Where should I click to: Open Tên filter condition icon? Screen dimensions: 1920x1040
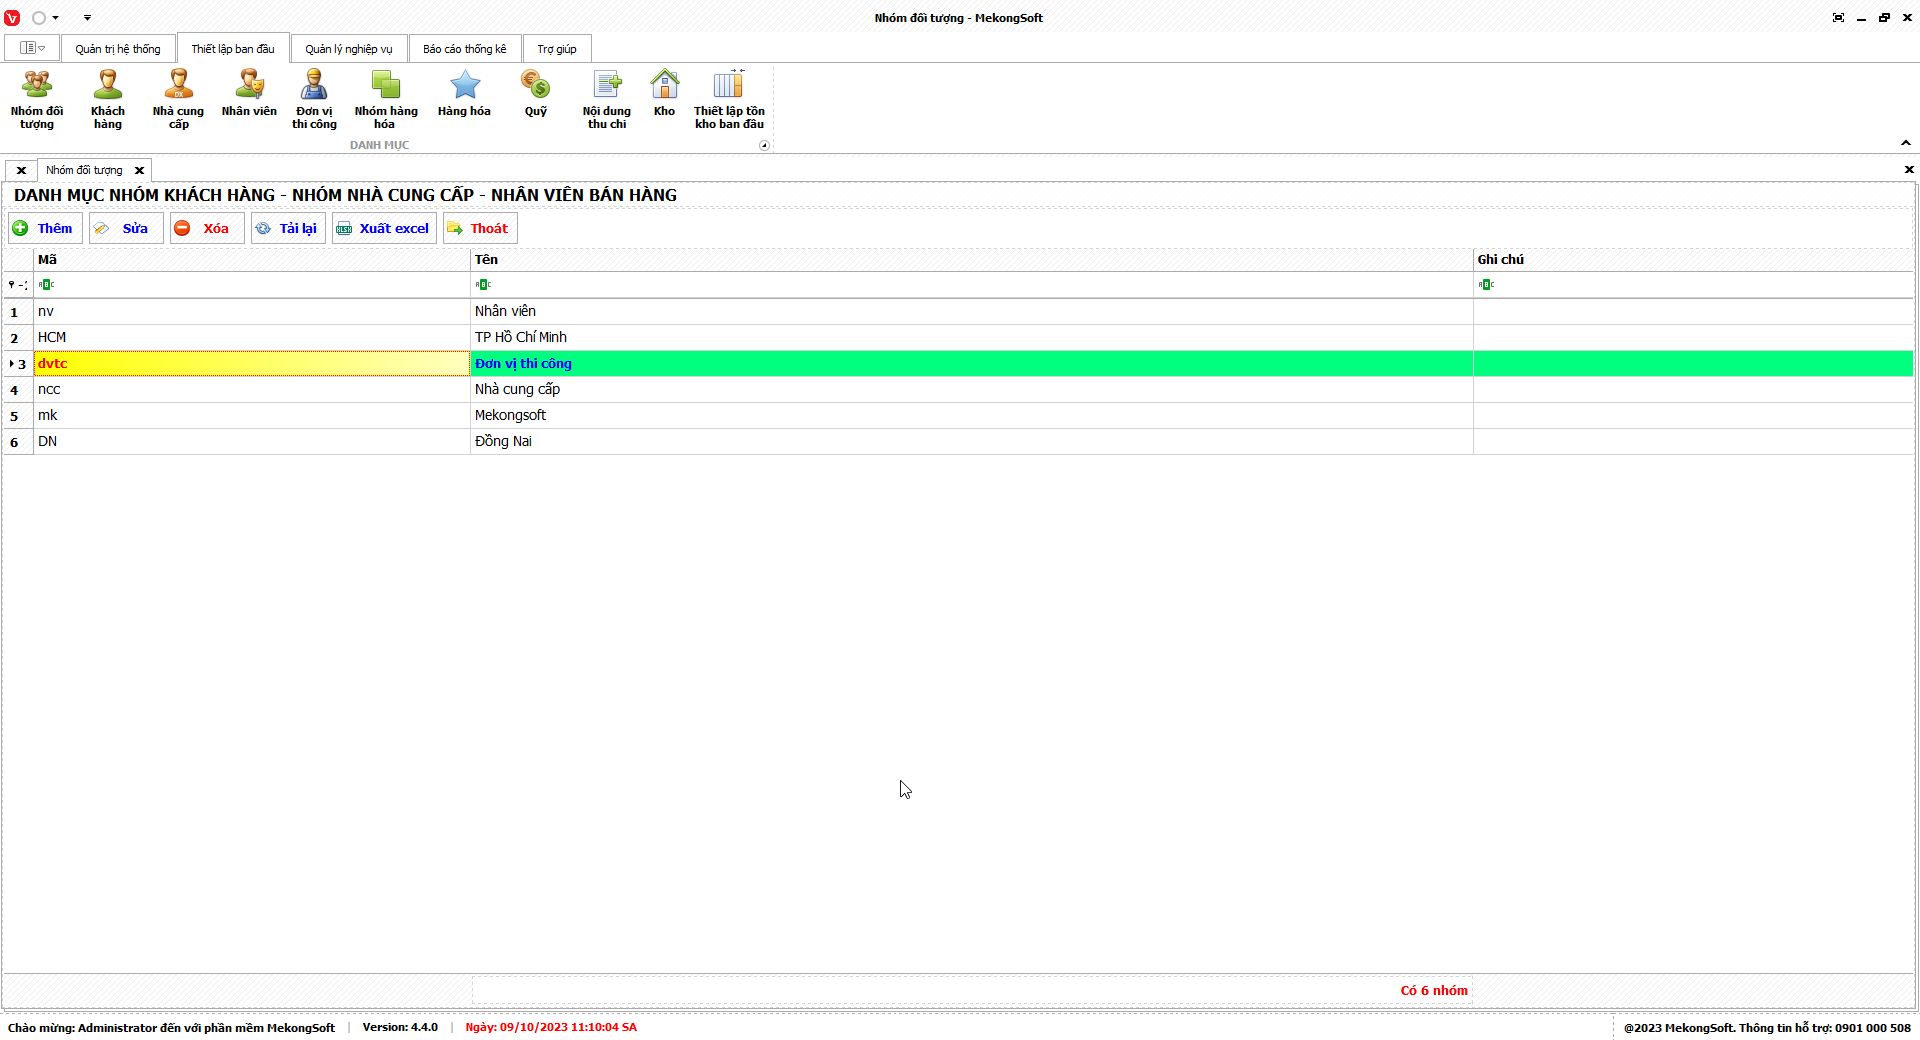[483, 285]
